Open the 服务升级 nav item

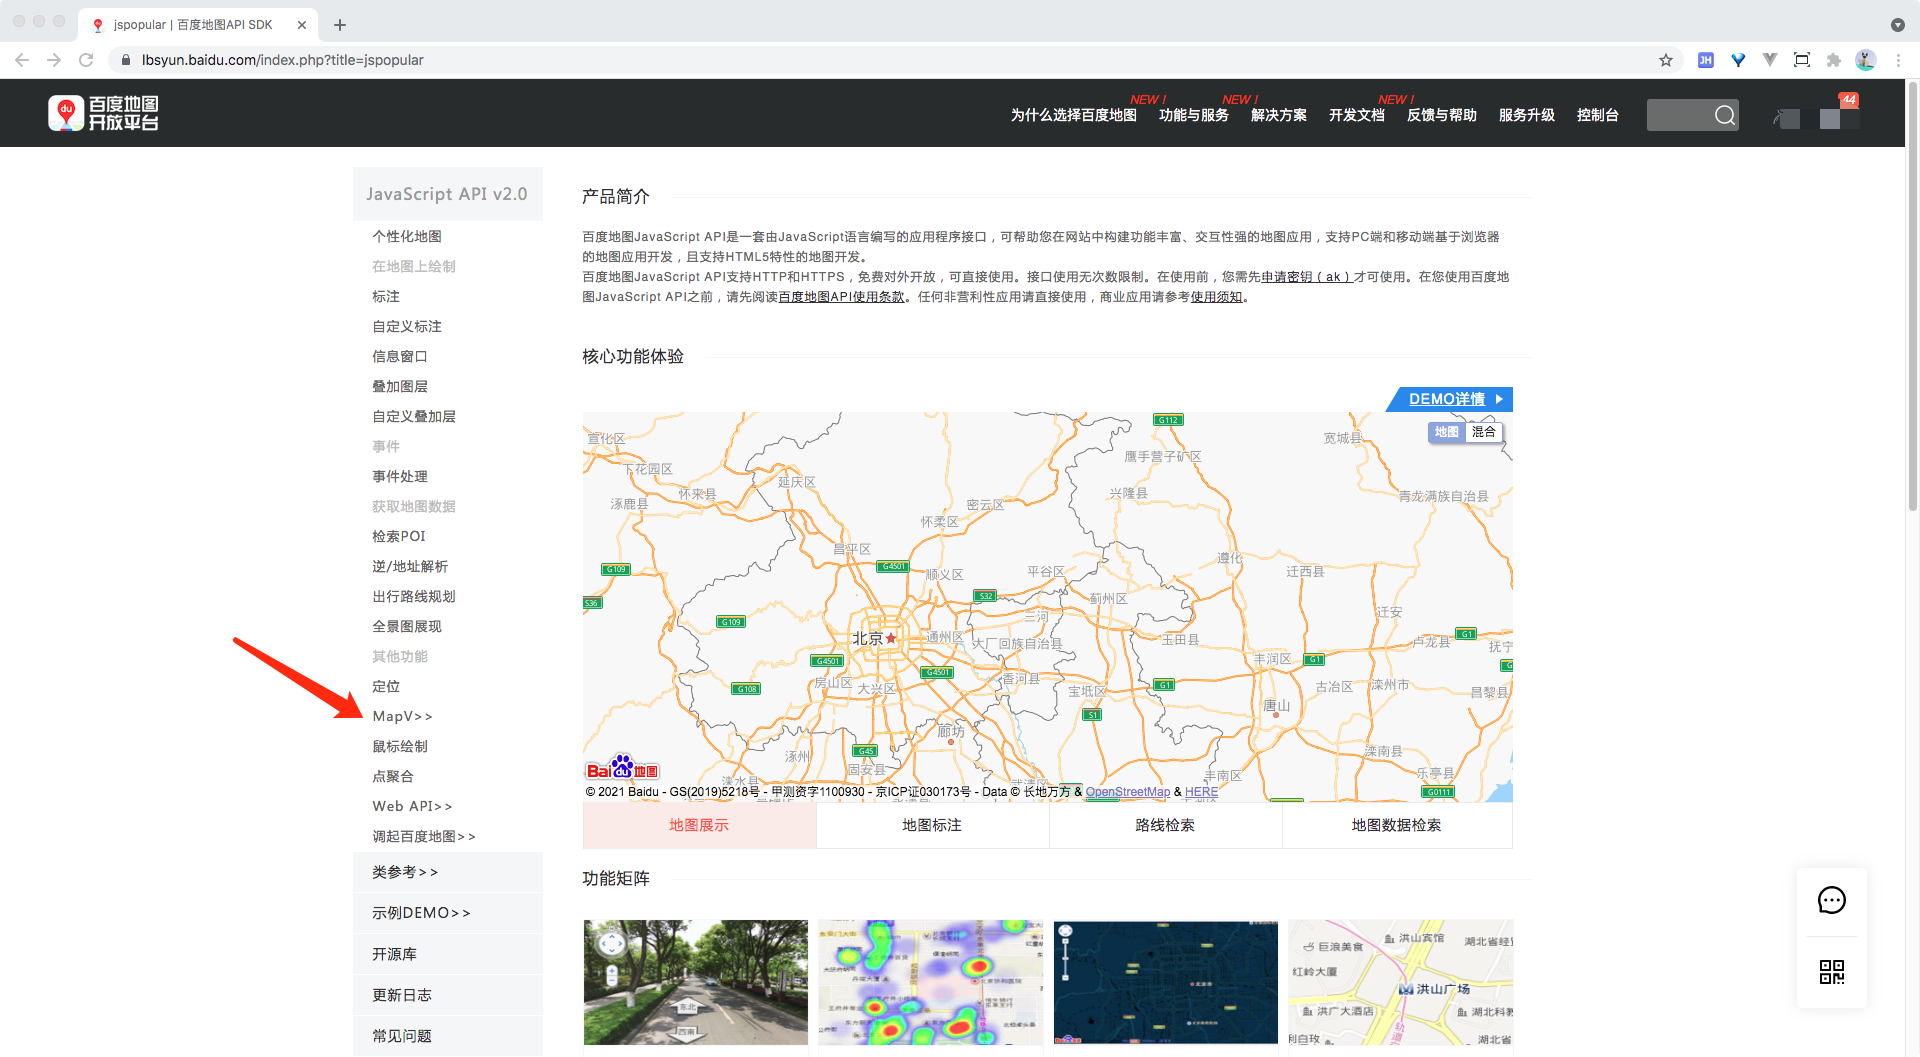[x=1527, y=115]
